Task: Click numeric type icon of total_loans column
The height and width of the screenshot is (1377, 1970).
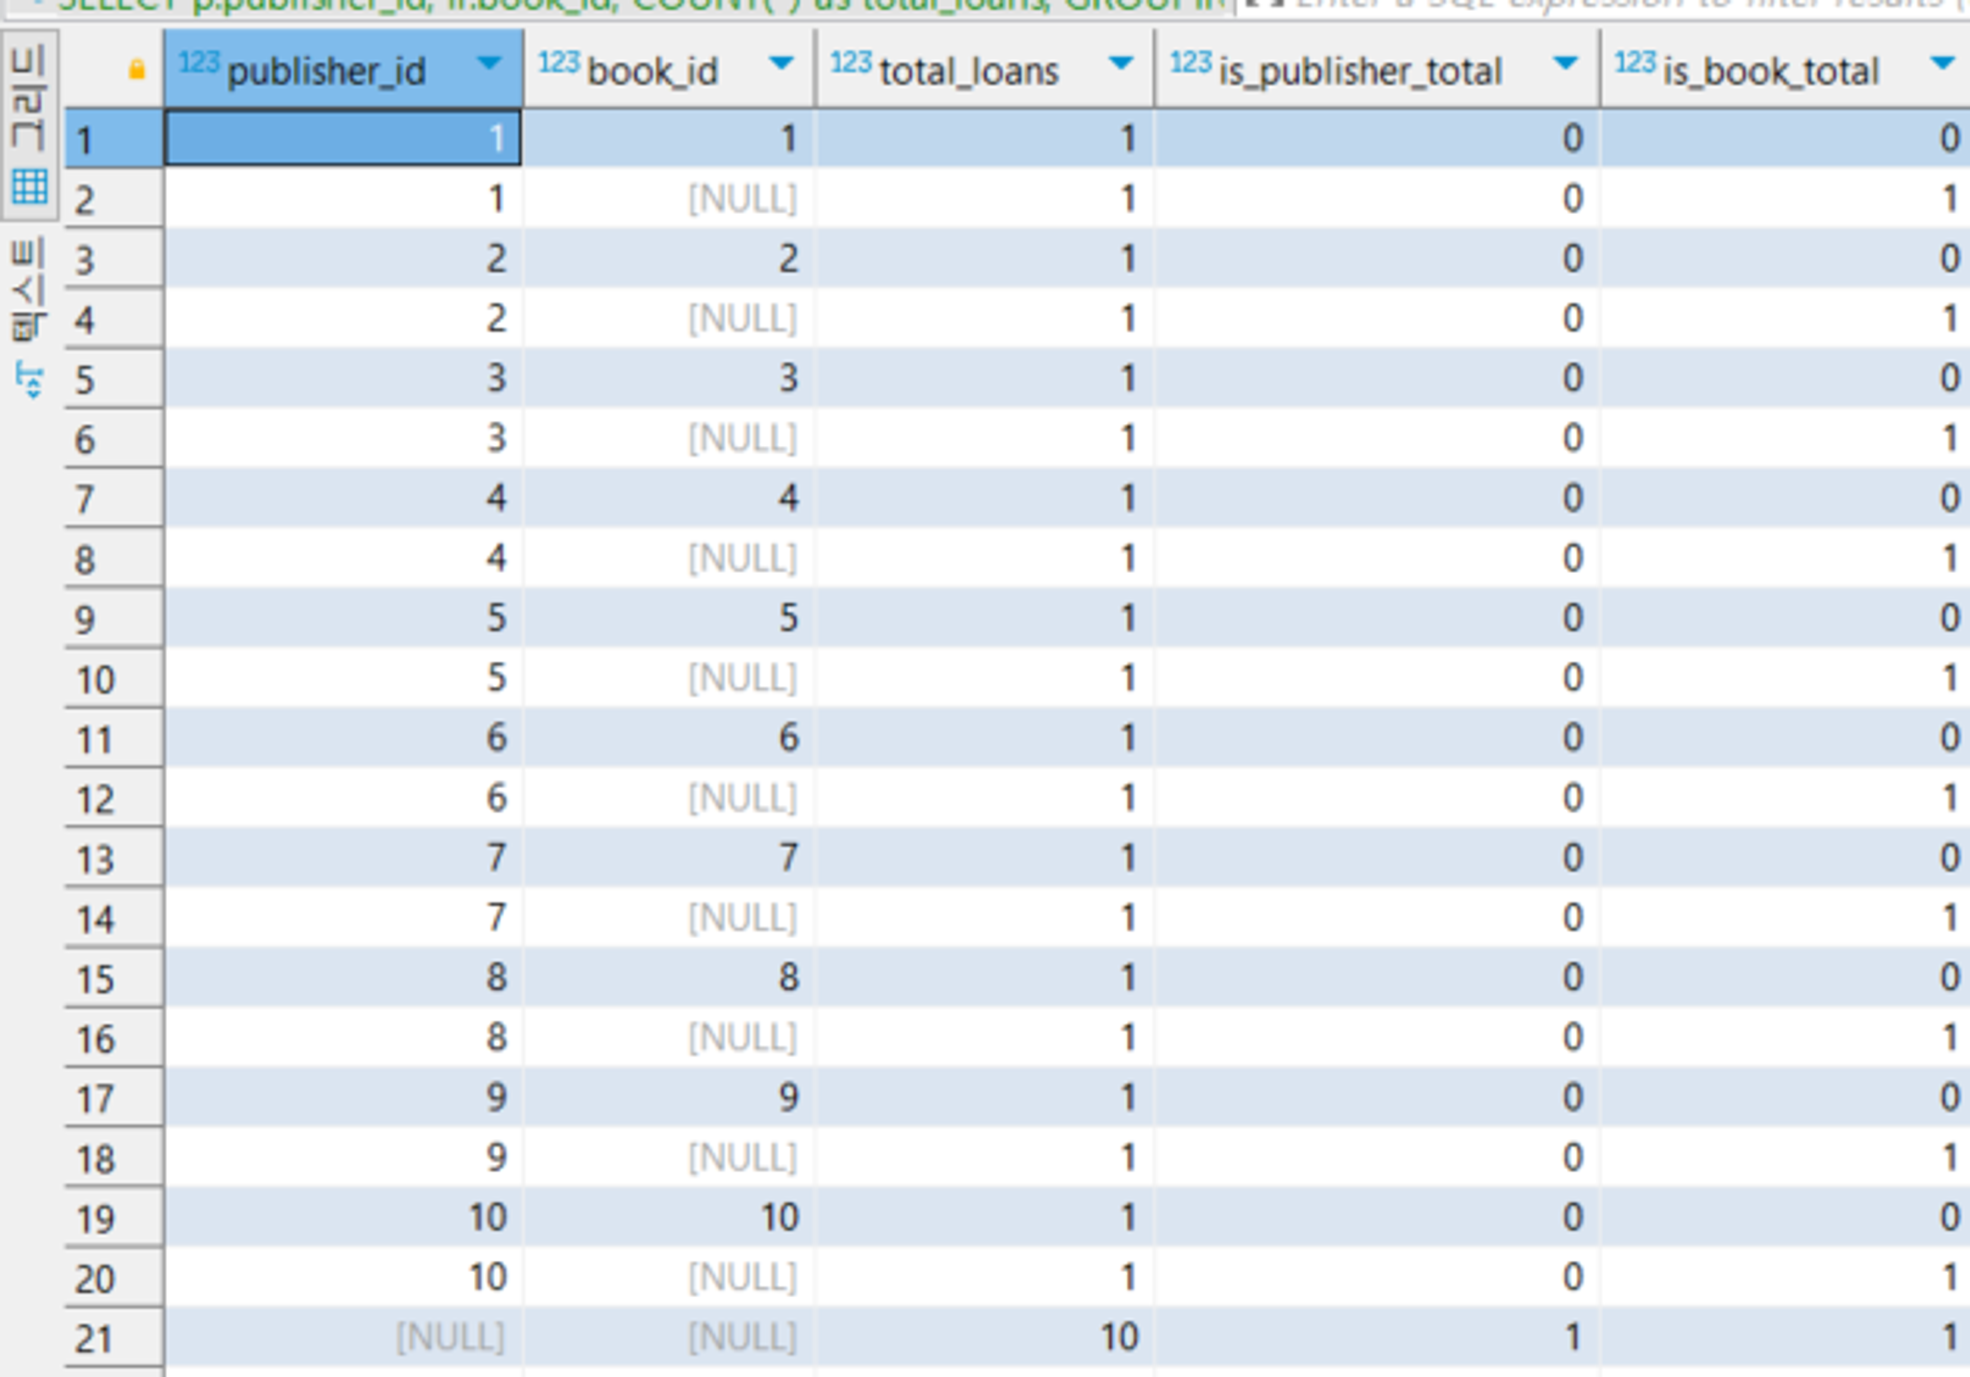Action: tap(851, 63)
